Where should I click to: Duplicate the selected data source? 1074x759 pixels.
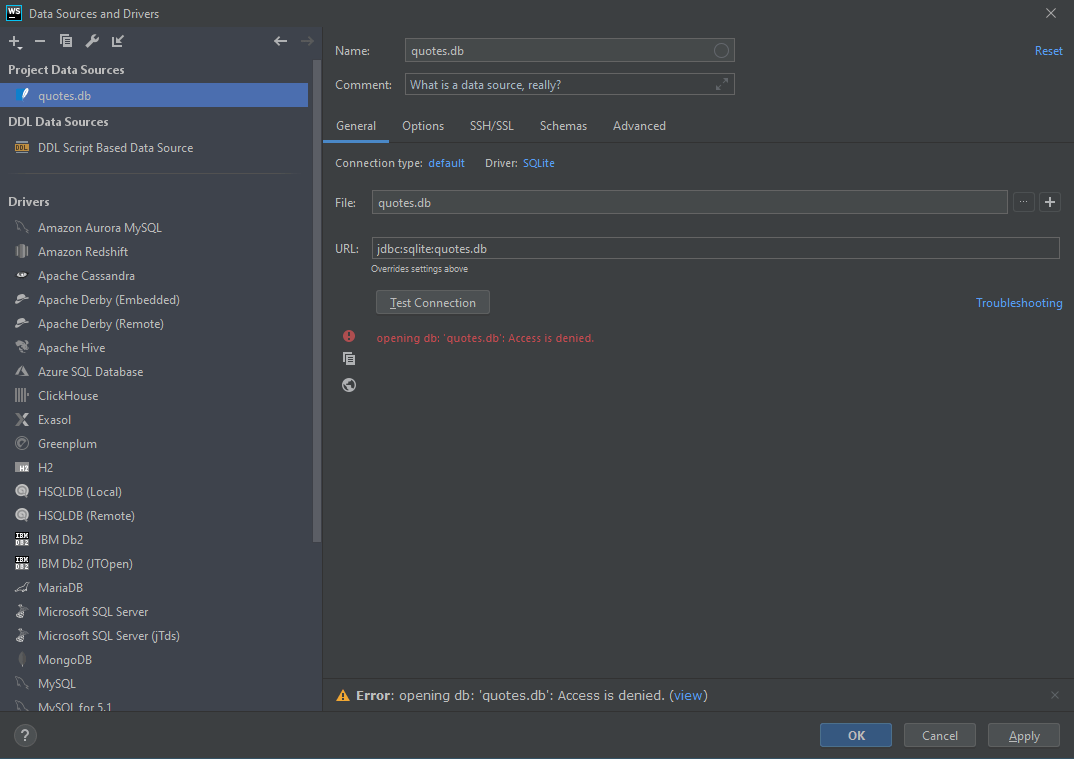[x=66, y=41]
